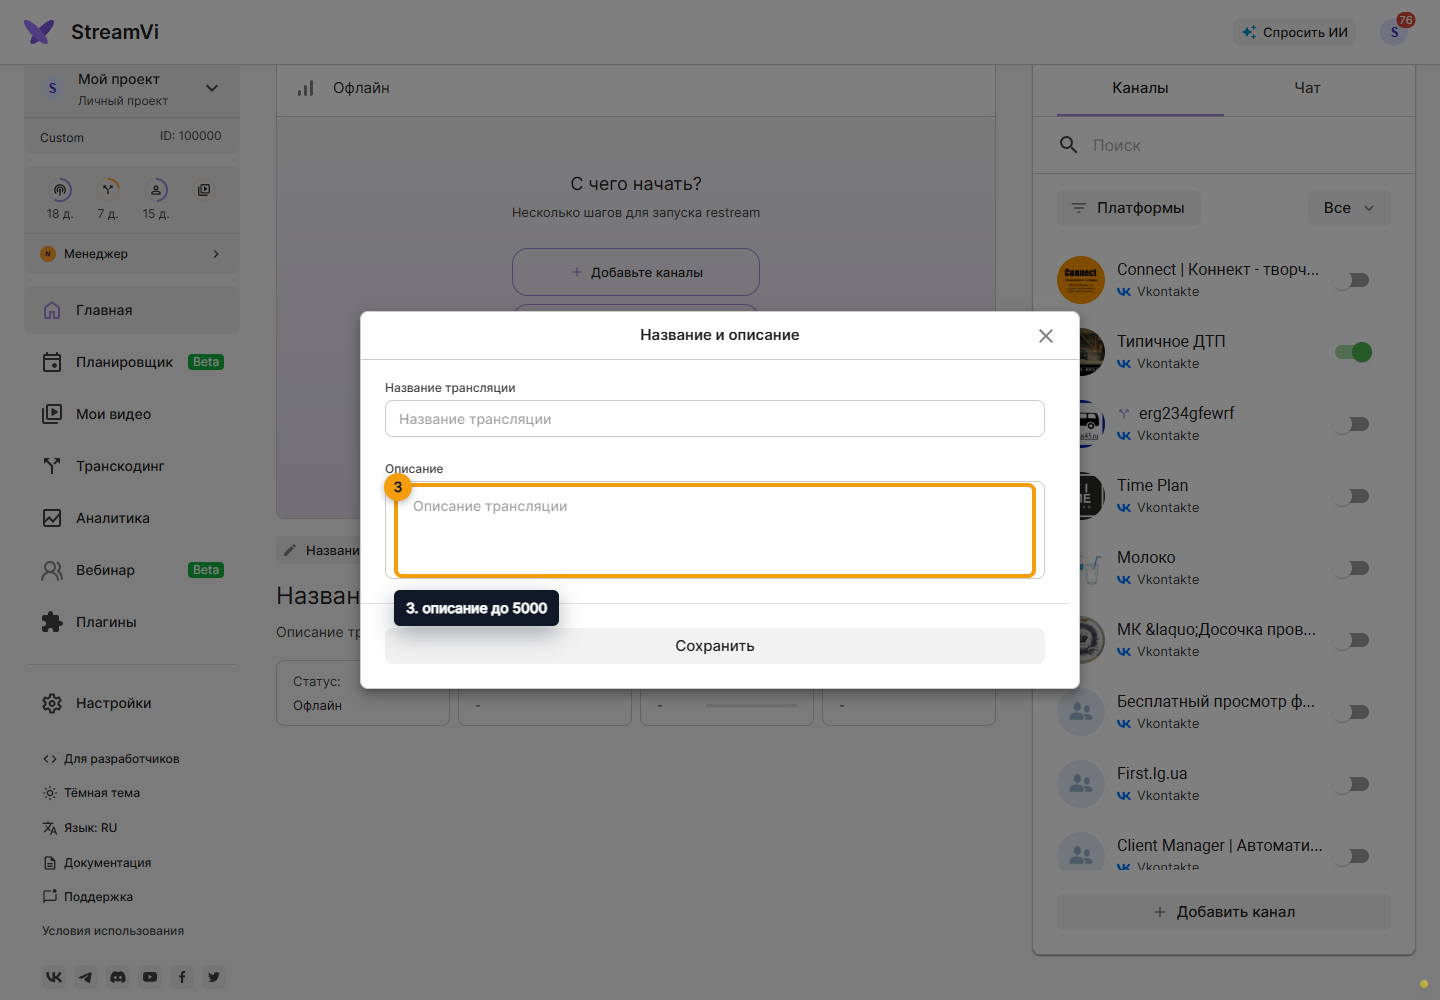This screenshot has height=1000, width=1440.
Task: Open the Telegram social link icon
Action: [x=86, y=977]
